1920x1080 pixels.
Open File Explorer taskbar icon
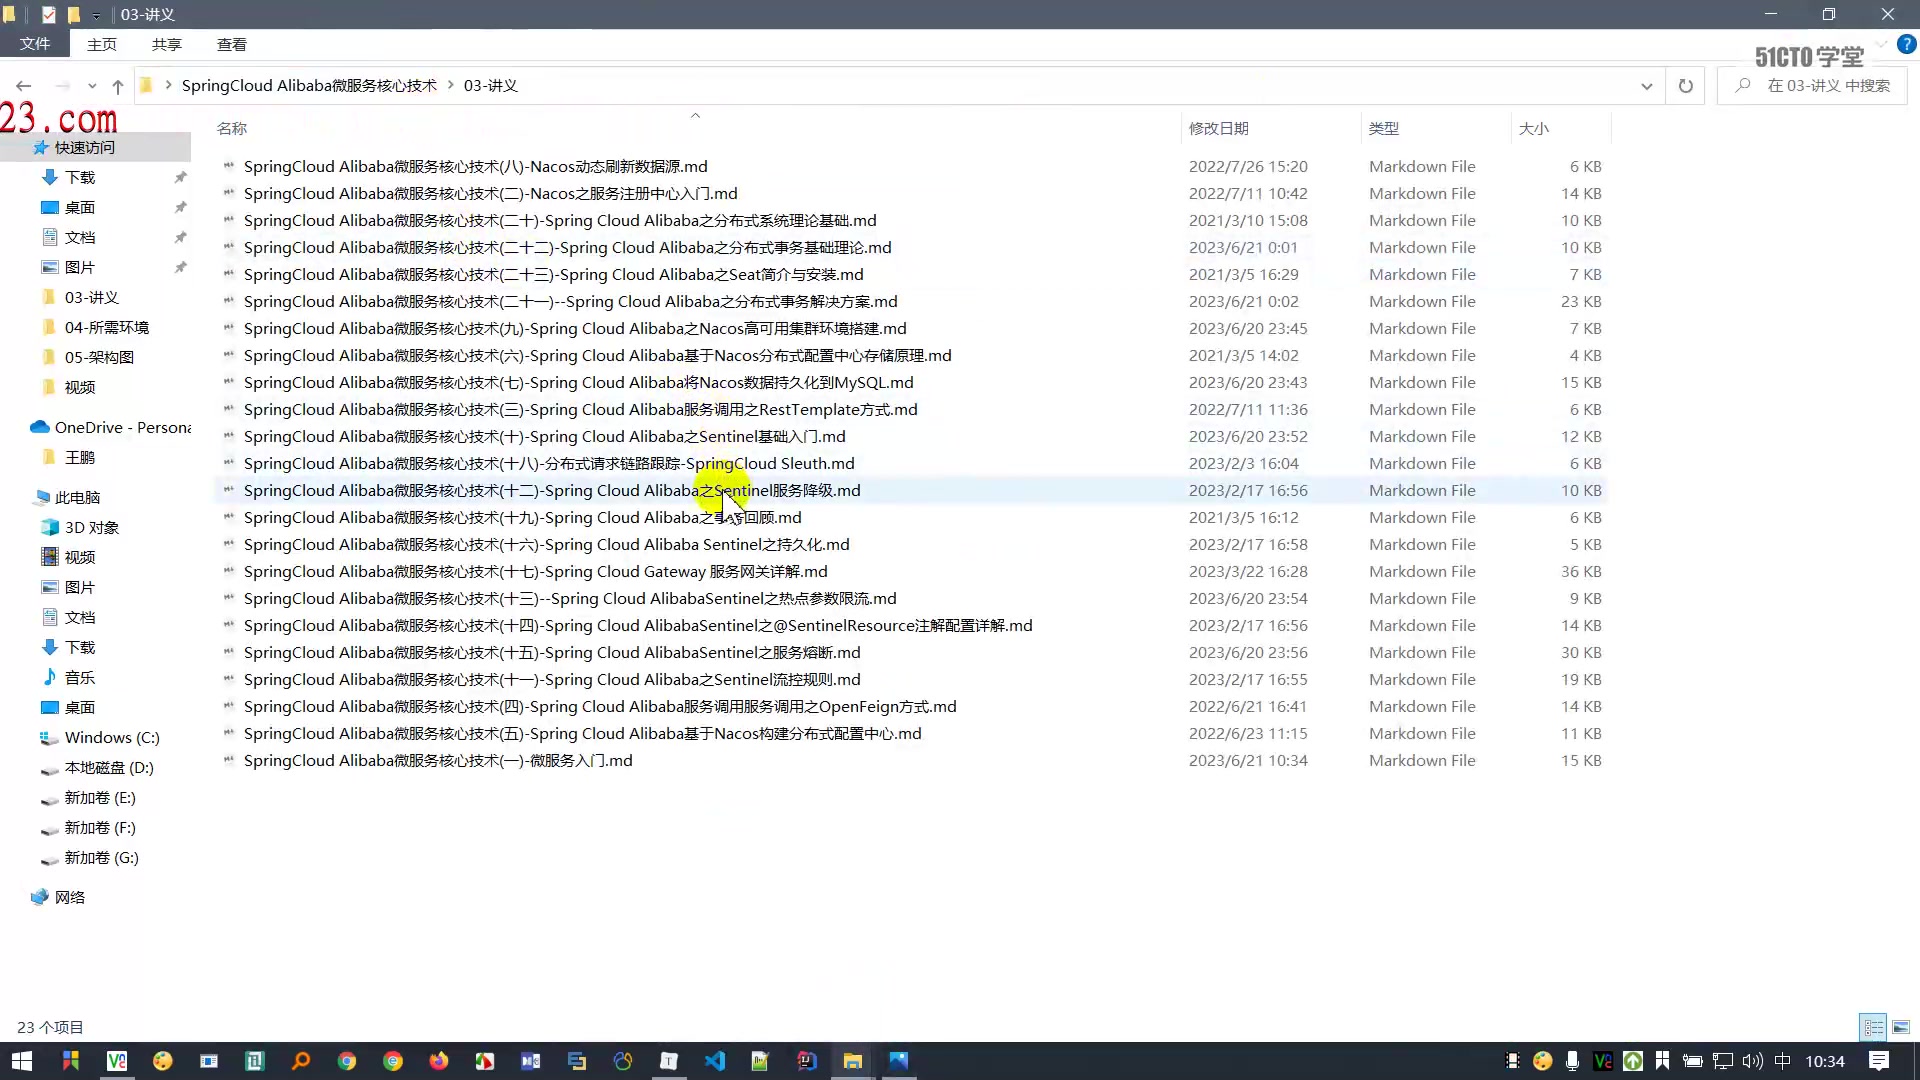pos(853,1061)
